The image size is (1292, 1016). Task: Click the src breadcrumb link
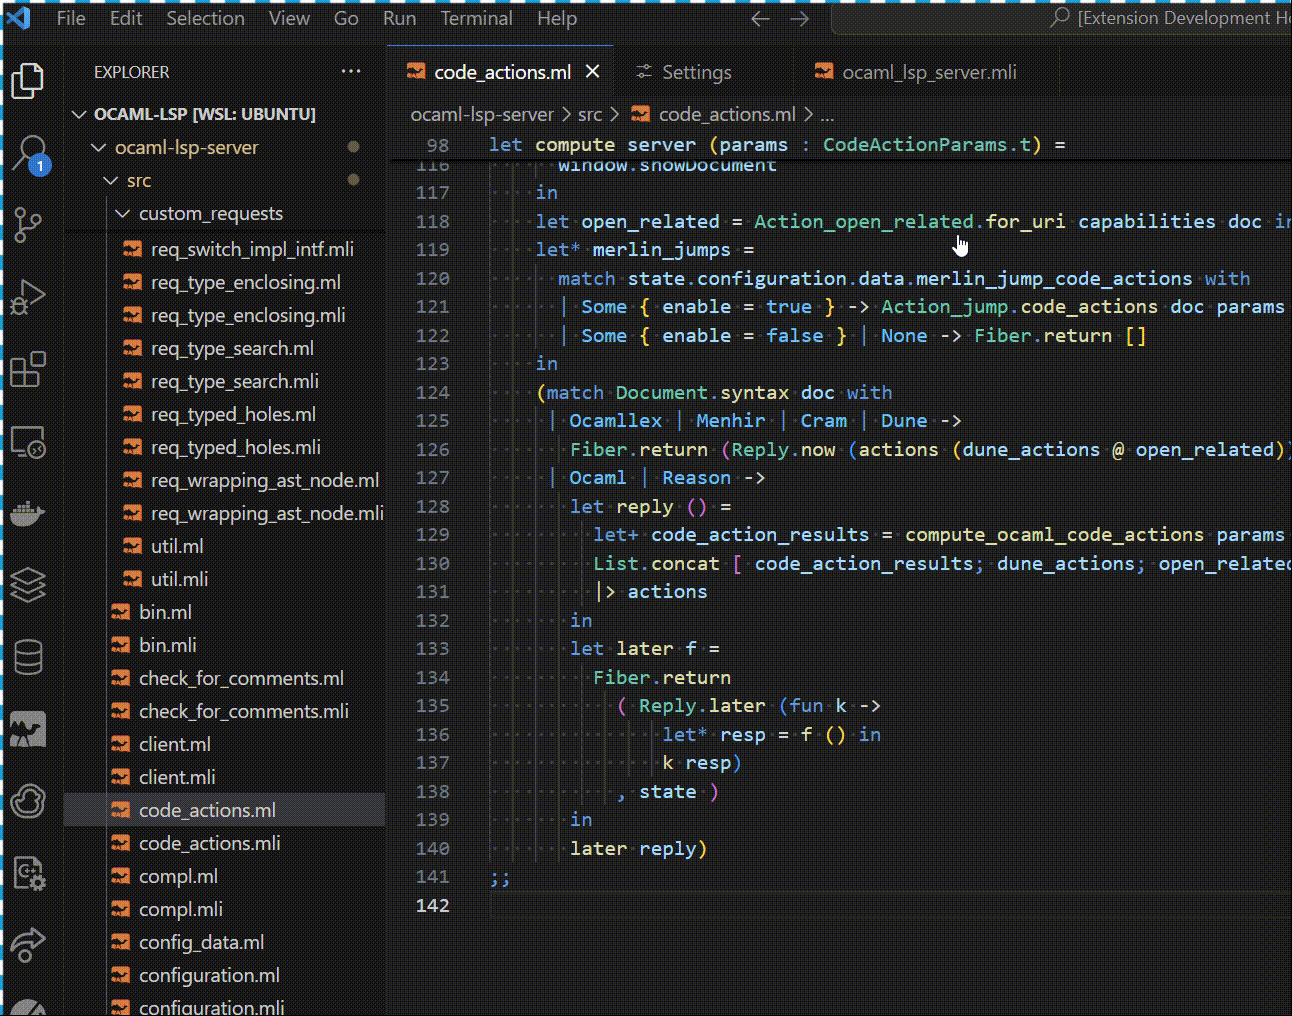(x=589, y=114)
